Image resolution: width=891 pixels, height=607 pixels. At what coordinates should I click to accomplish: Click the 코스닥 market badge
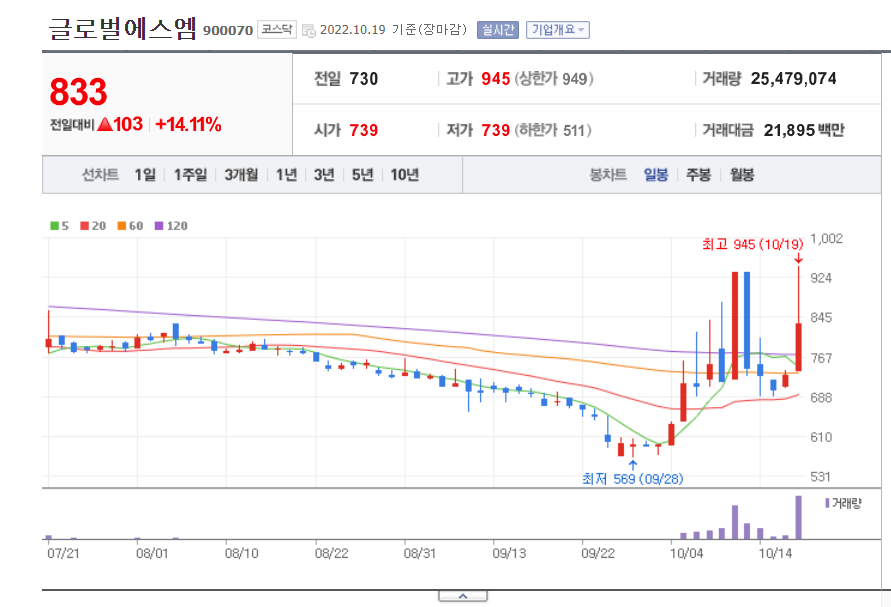277,29
